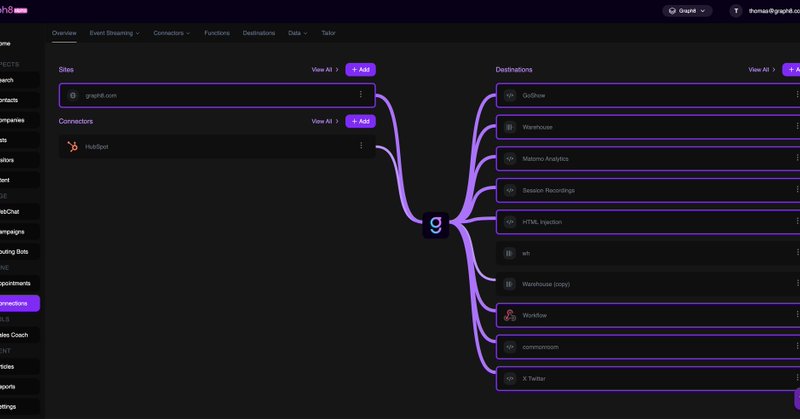800x419 pixels.
Task: Open Companies in the sidebar
Action: [19, 120]
